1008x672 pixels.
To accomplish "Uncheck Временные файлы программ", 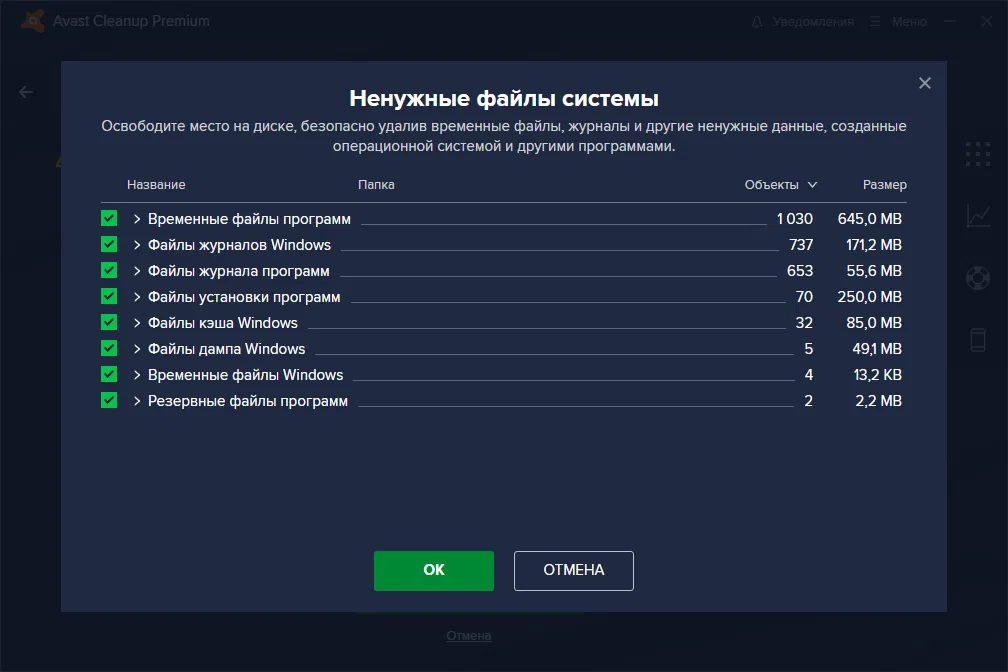I will click(x=109, y=218).
